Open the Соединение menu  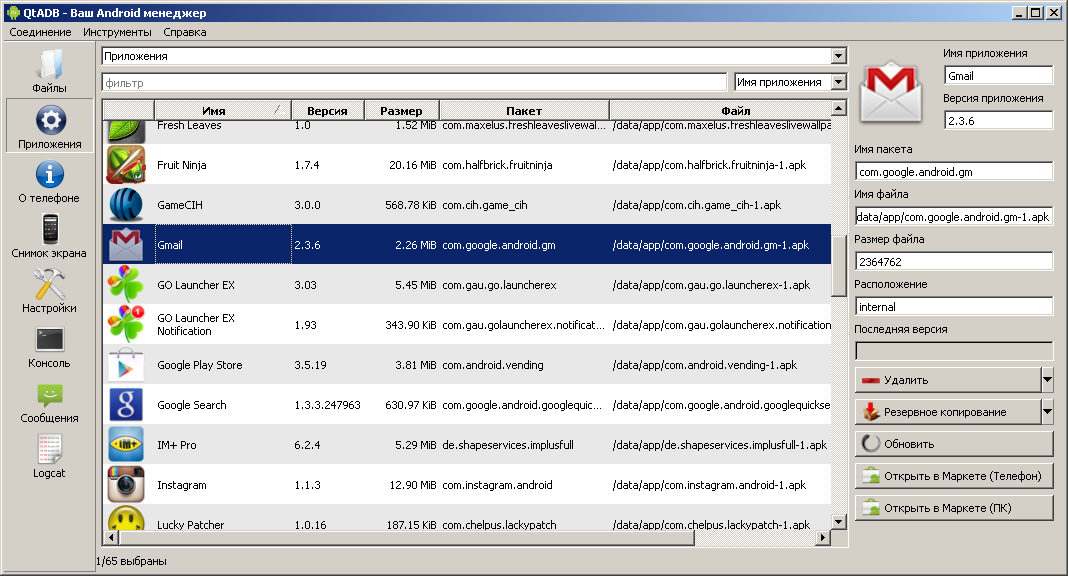pyautogui.click(x=40, y=32)
